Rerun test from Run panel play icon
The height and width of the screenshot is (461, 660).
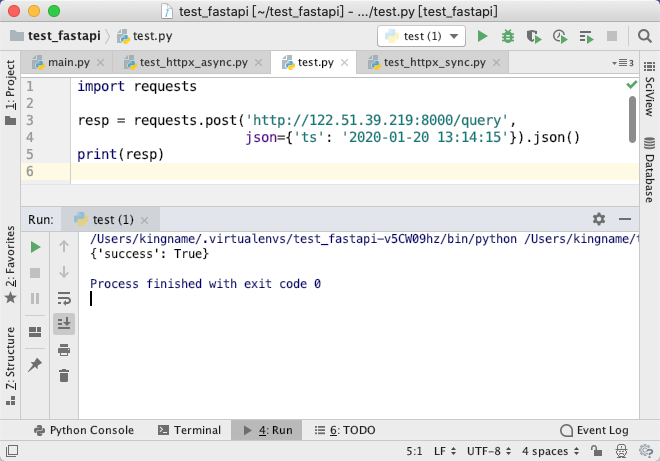(35, 247)
